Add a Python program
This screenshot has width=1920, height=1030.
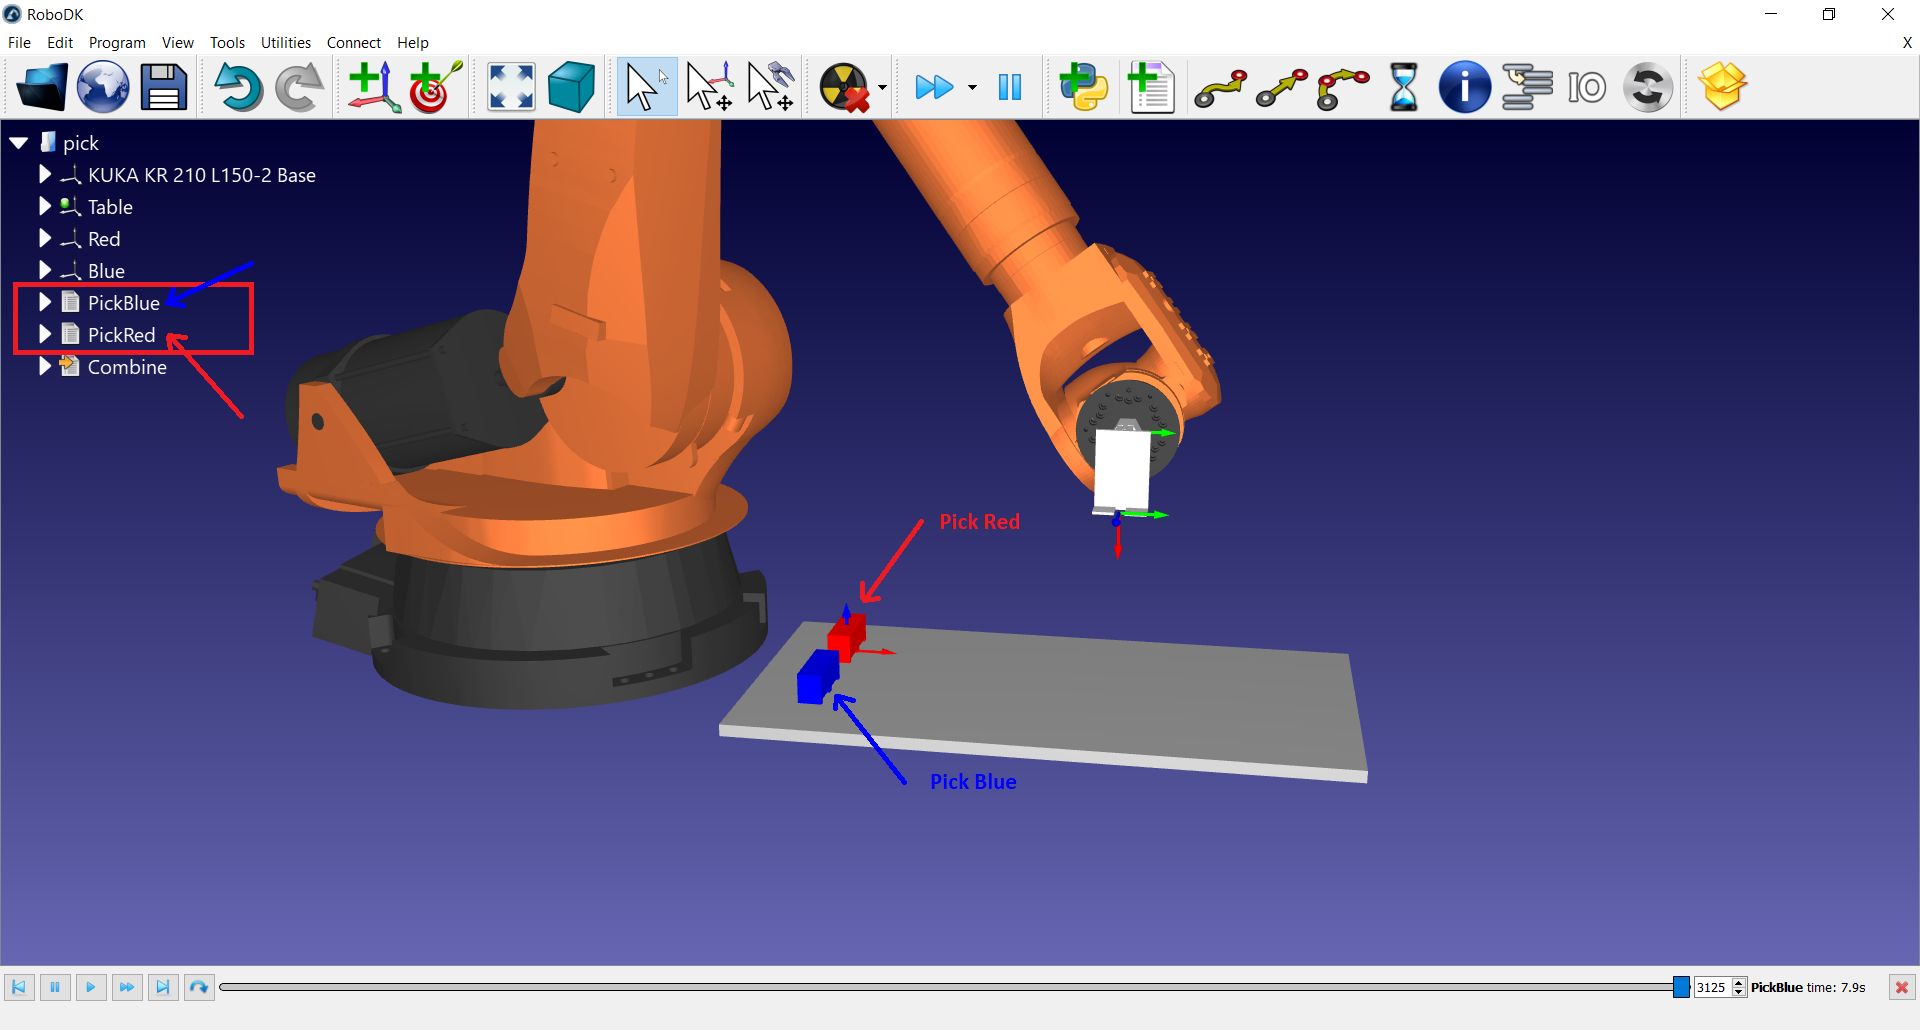[x=1084, y=87]
